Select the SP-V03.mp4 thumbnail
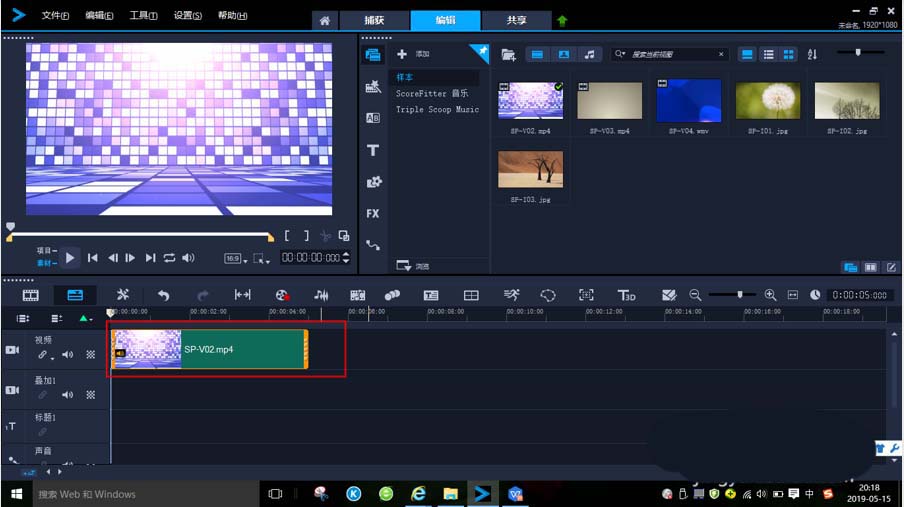This screenshot has width=904, height=507. click(x=609, y=100)
